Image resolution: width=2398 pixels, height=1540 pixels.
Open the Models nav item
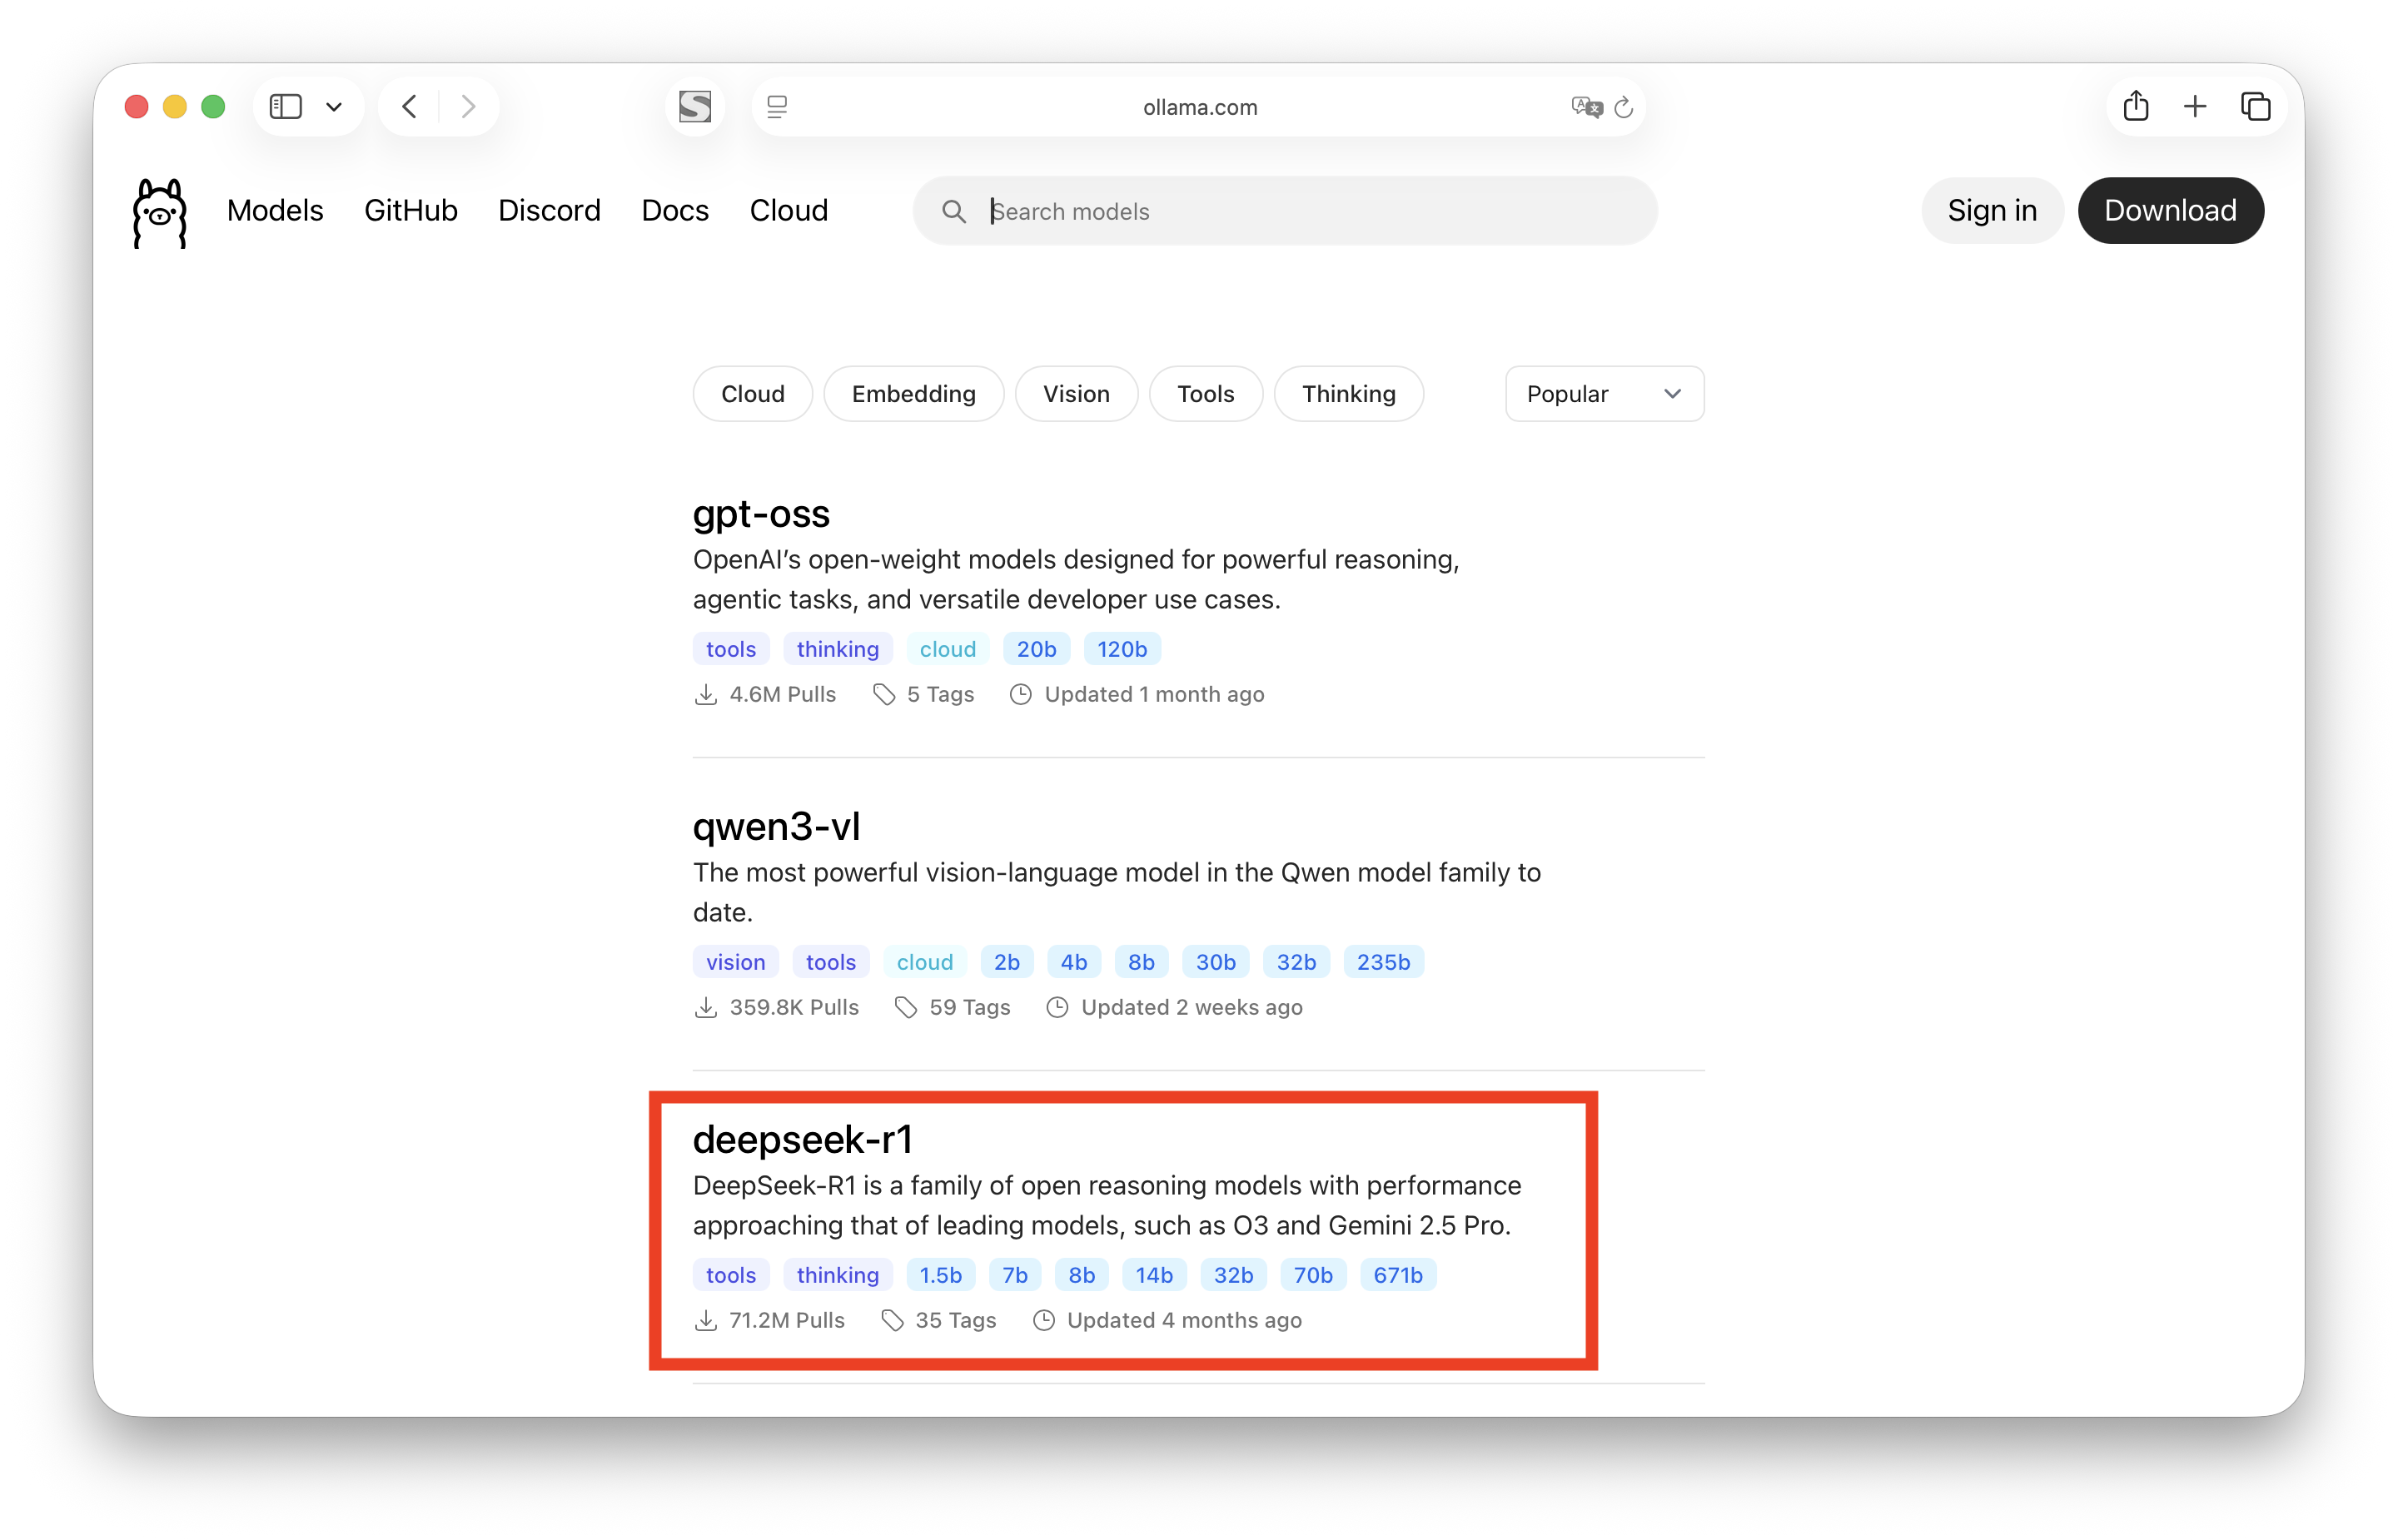275,210
